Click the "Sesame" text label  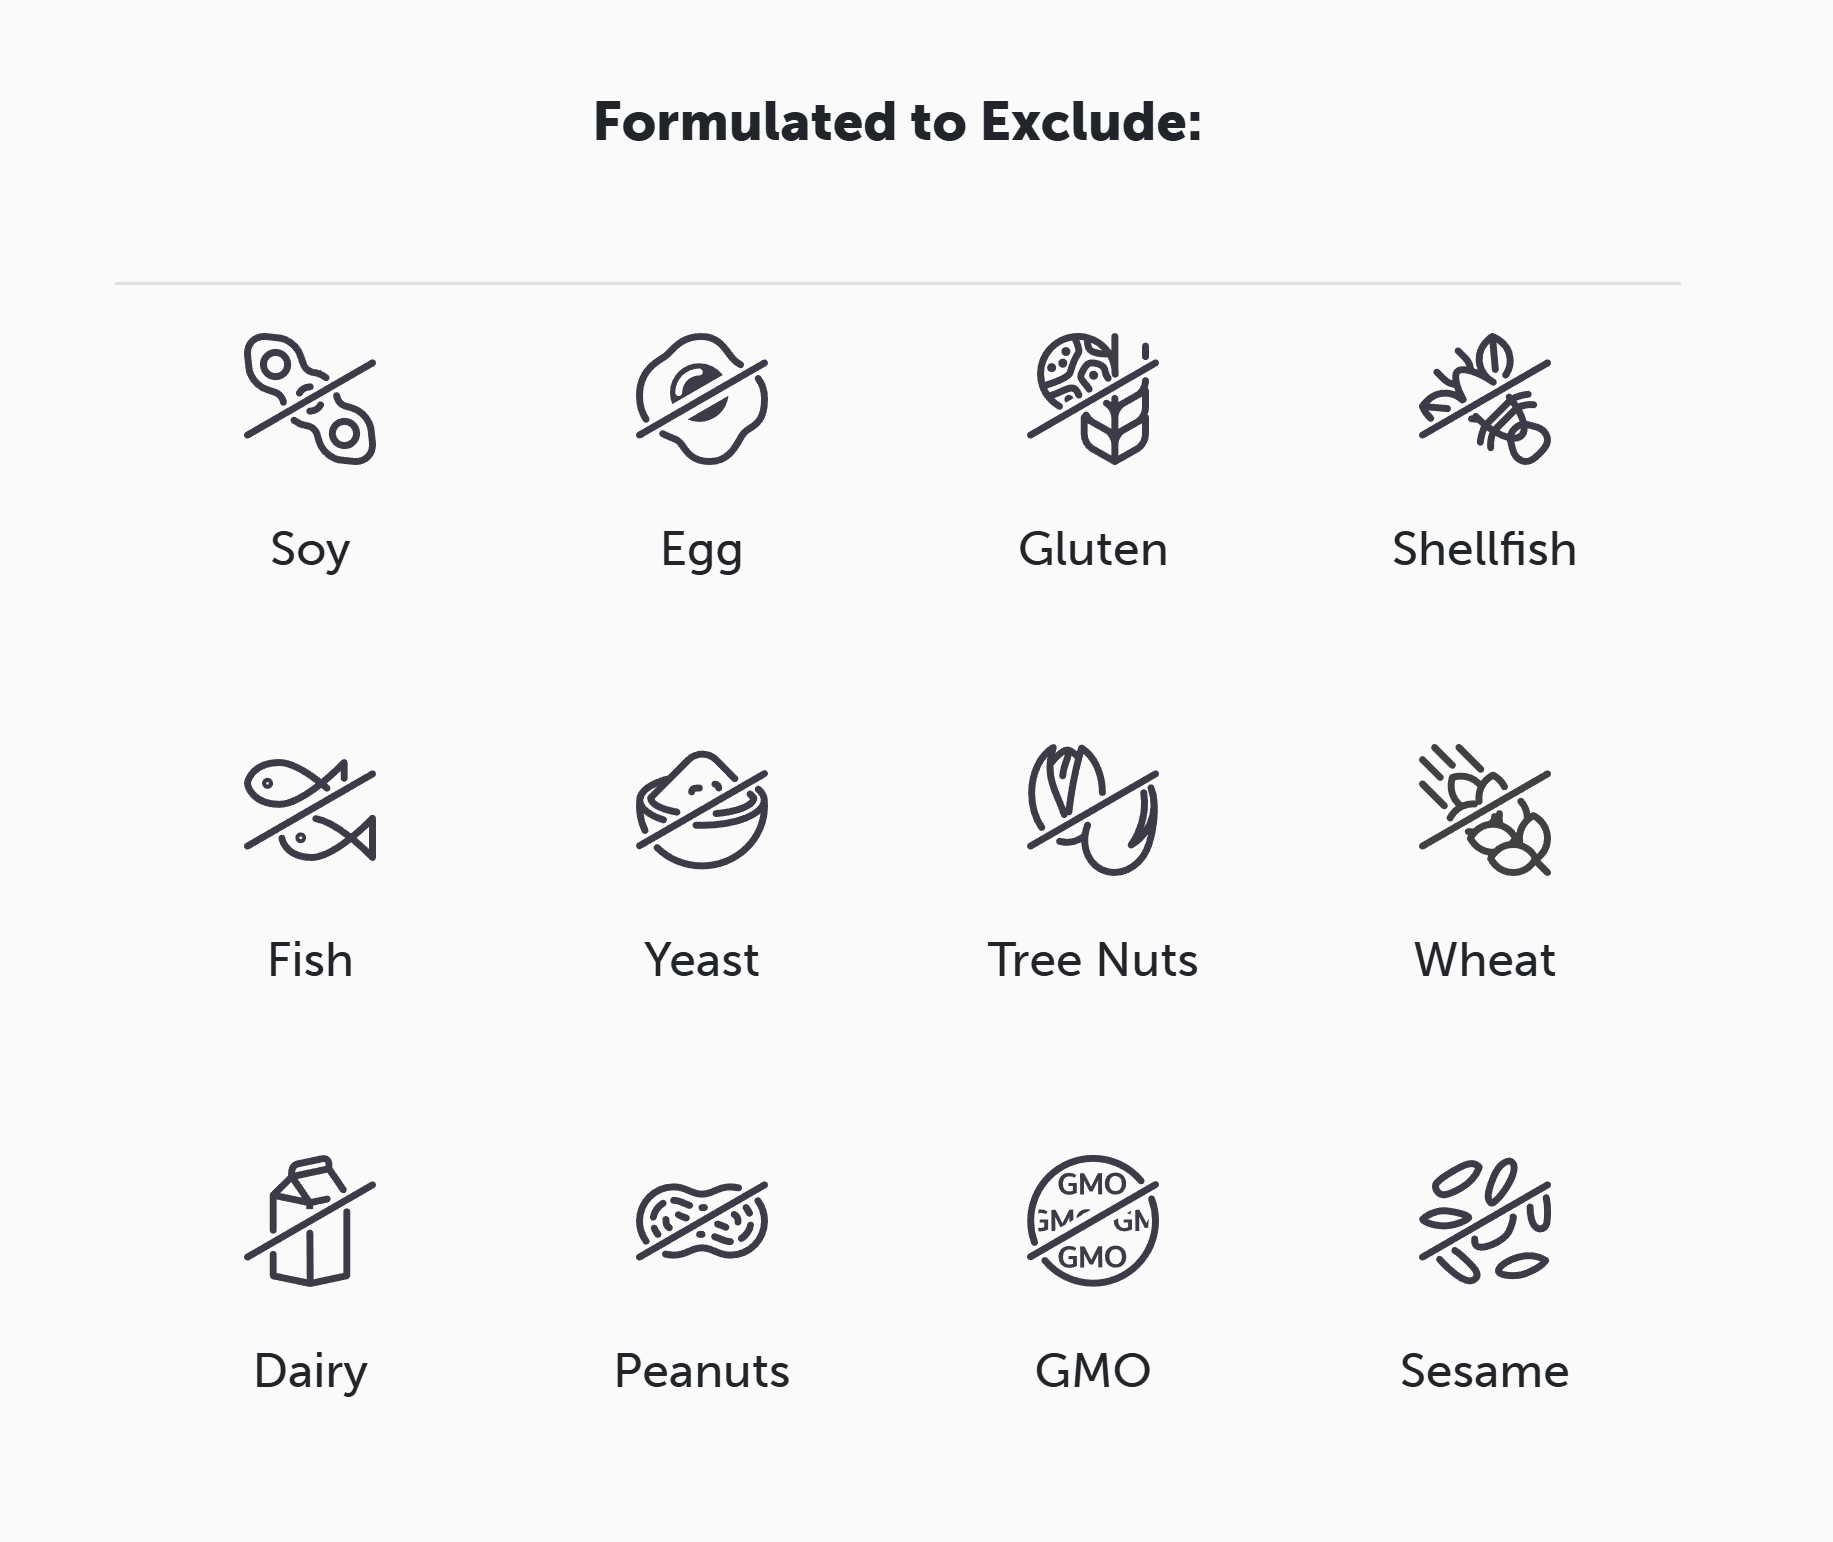(1484, 1371)
